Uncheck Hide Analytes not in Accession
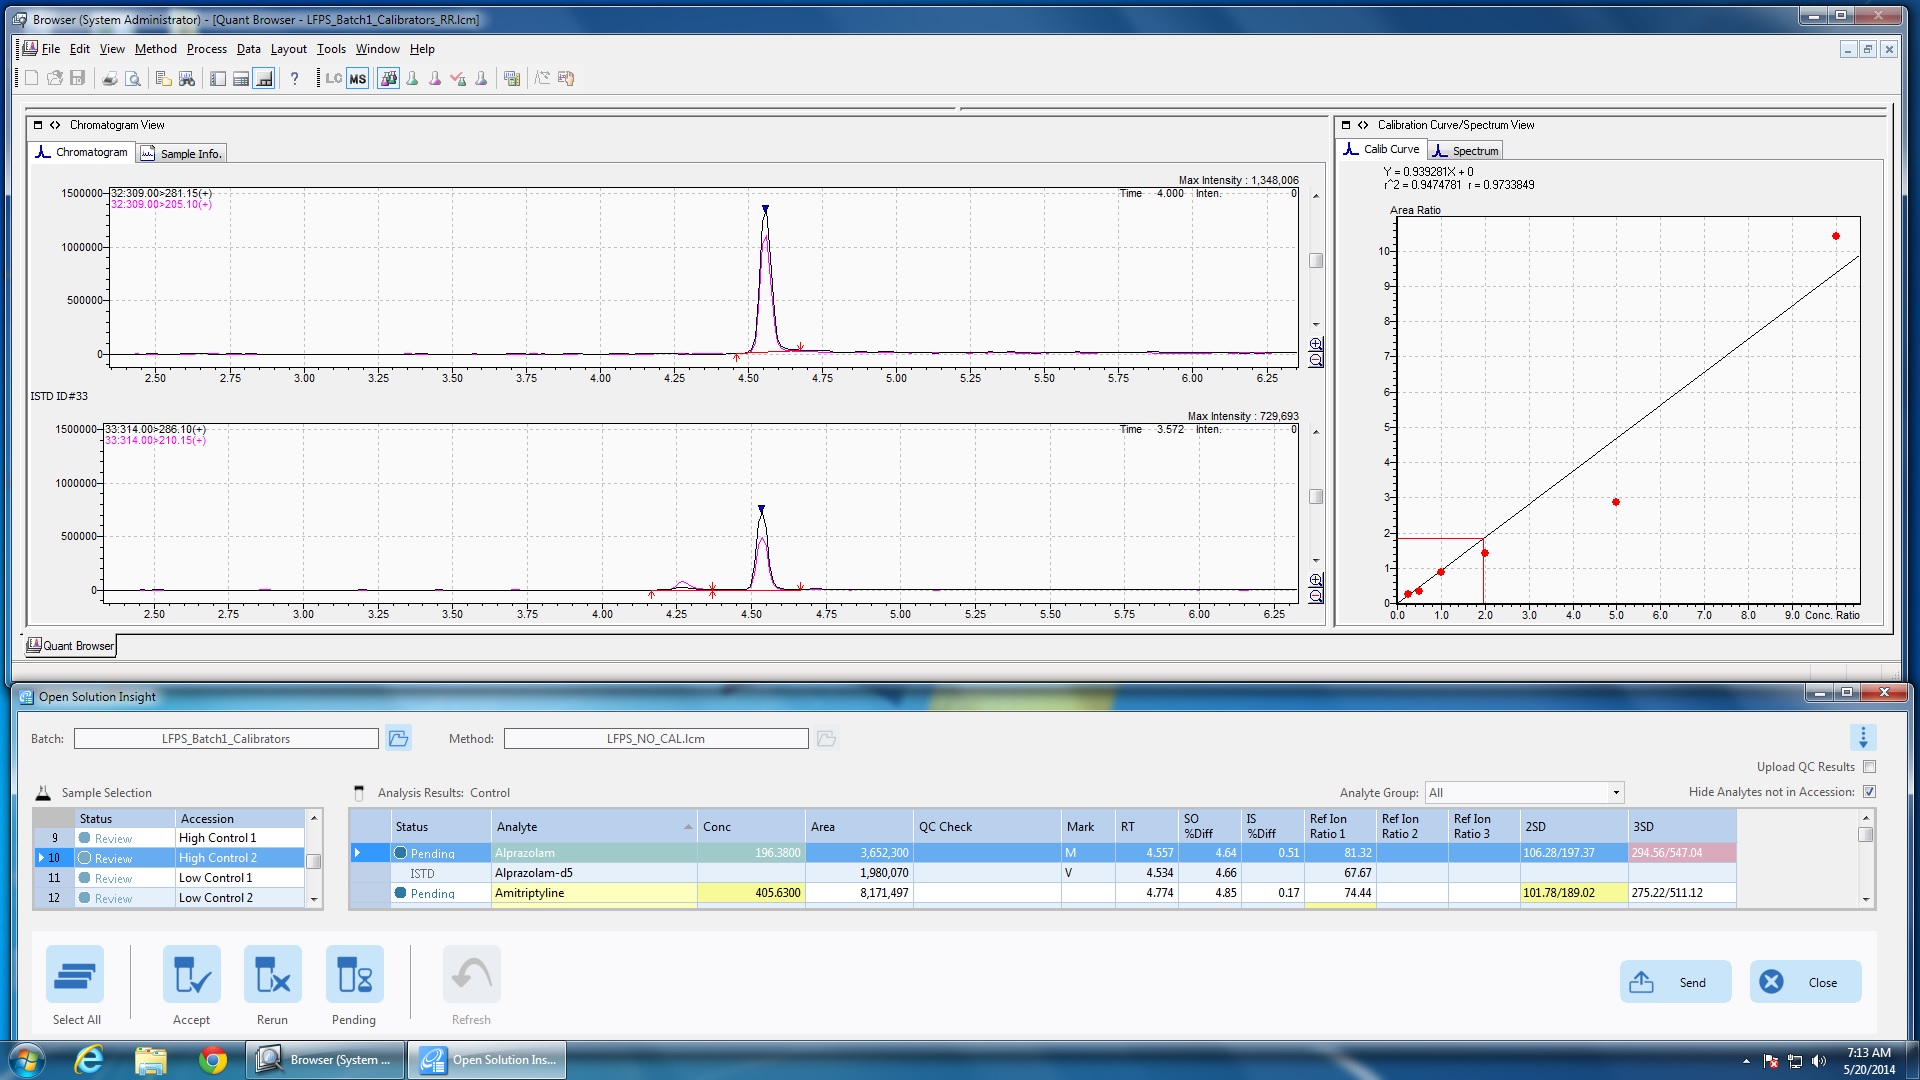Image resolution: width=1920 pixels, height=1080 pixels. [1869, 792]
